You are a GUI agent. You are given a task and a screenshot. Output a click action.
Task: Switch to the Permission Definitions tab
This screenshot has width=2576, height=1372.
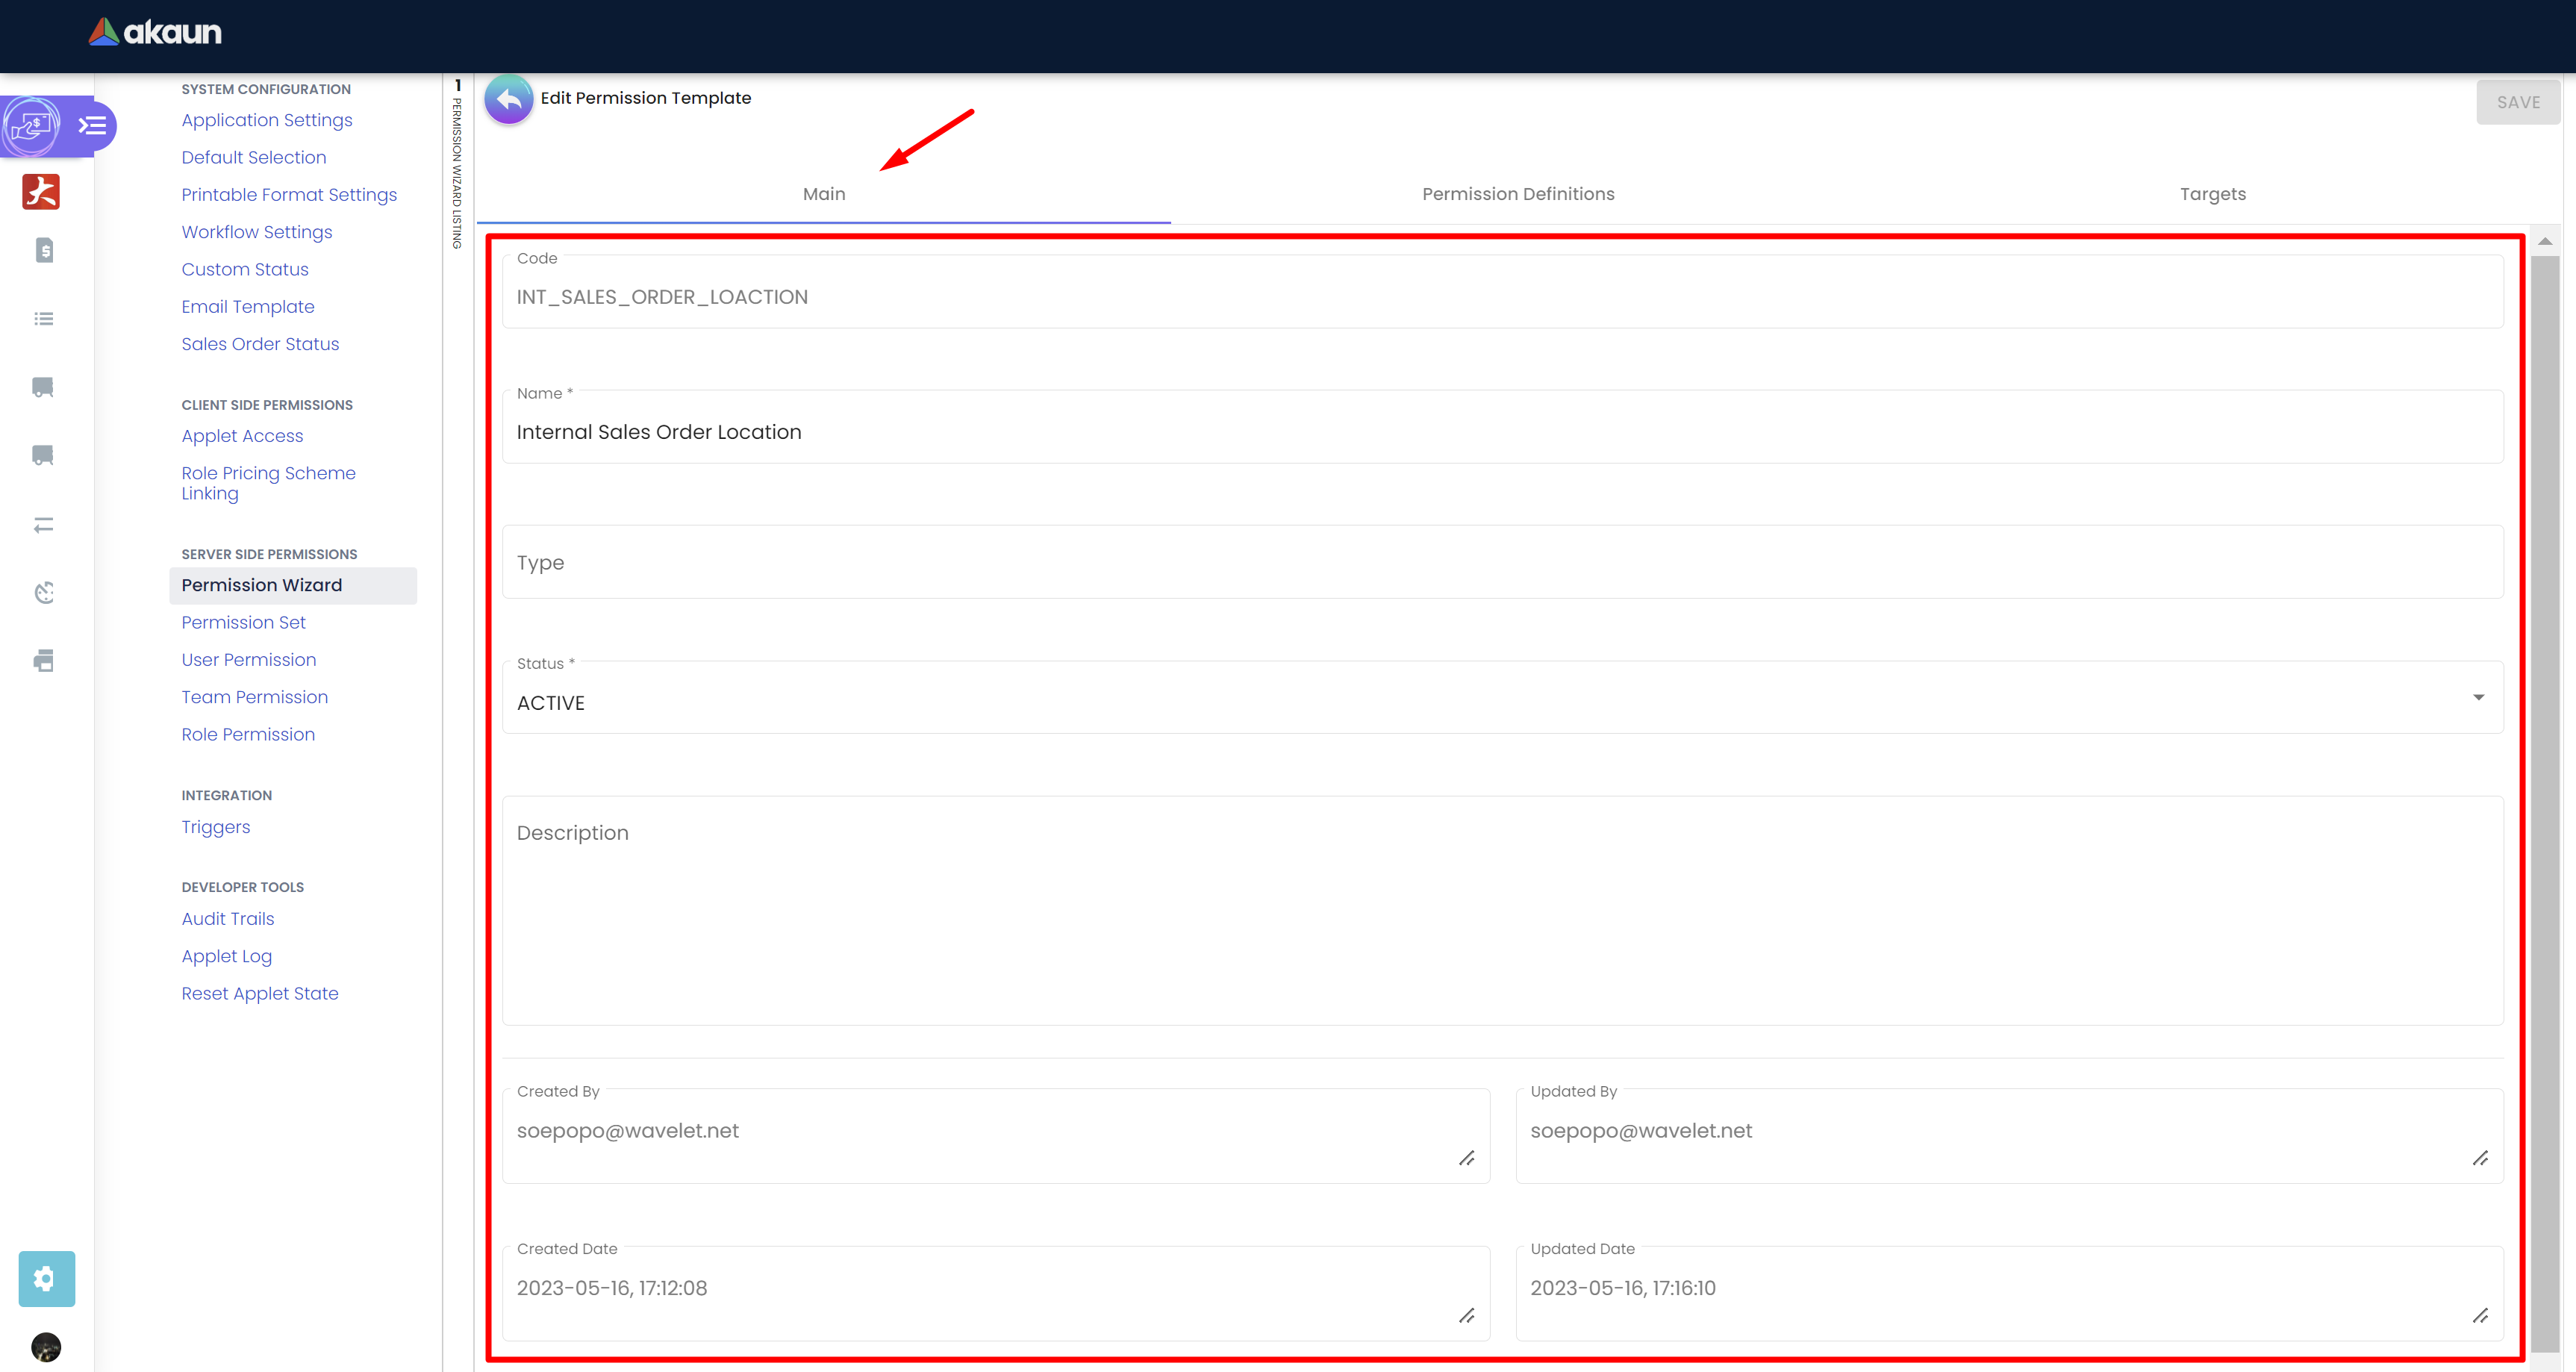tap(1517, 194)
